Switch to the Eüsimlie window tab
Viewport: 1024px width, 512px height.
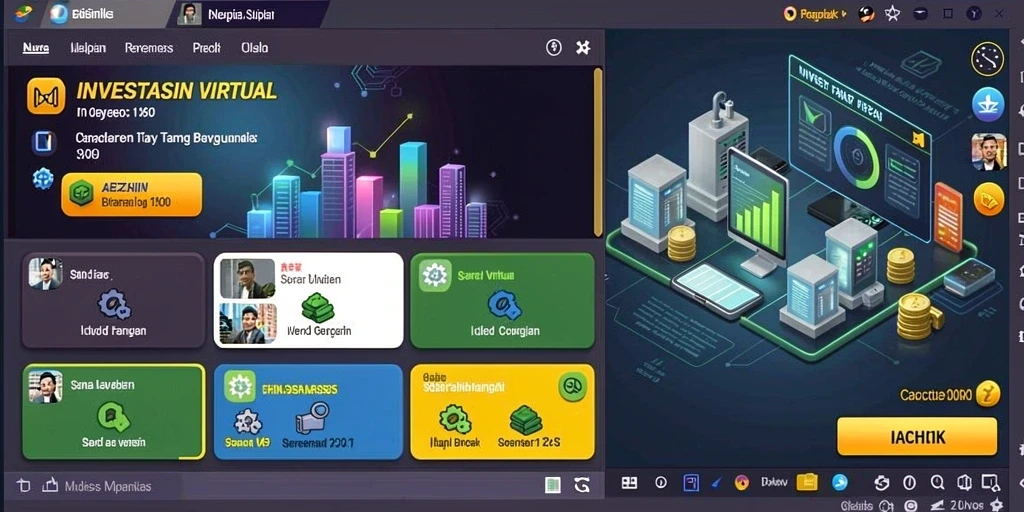(104, 14)
